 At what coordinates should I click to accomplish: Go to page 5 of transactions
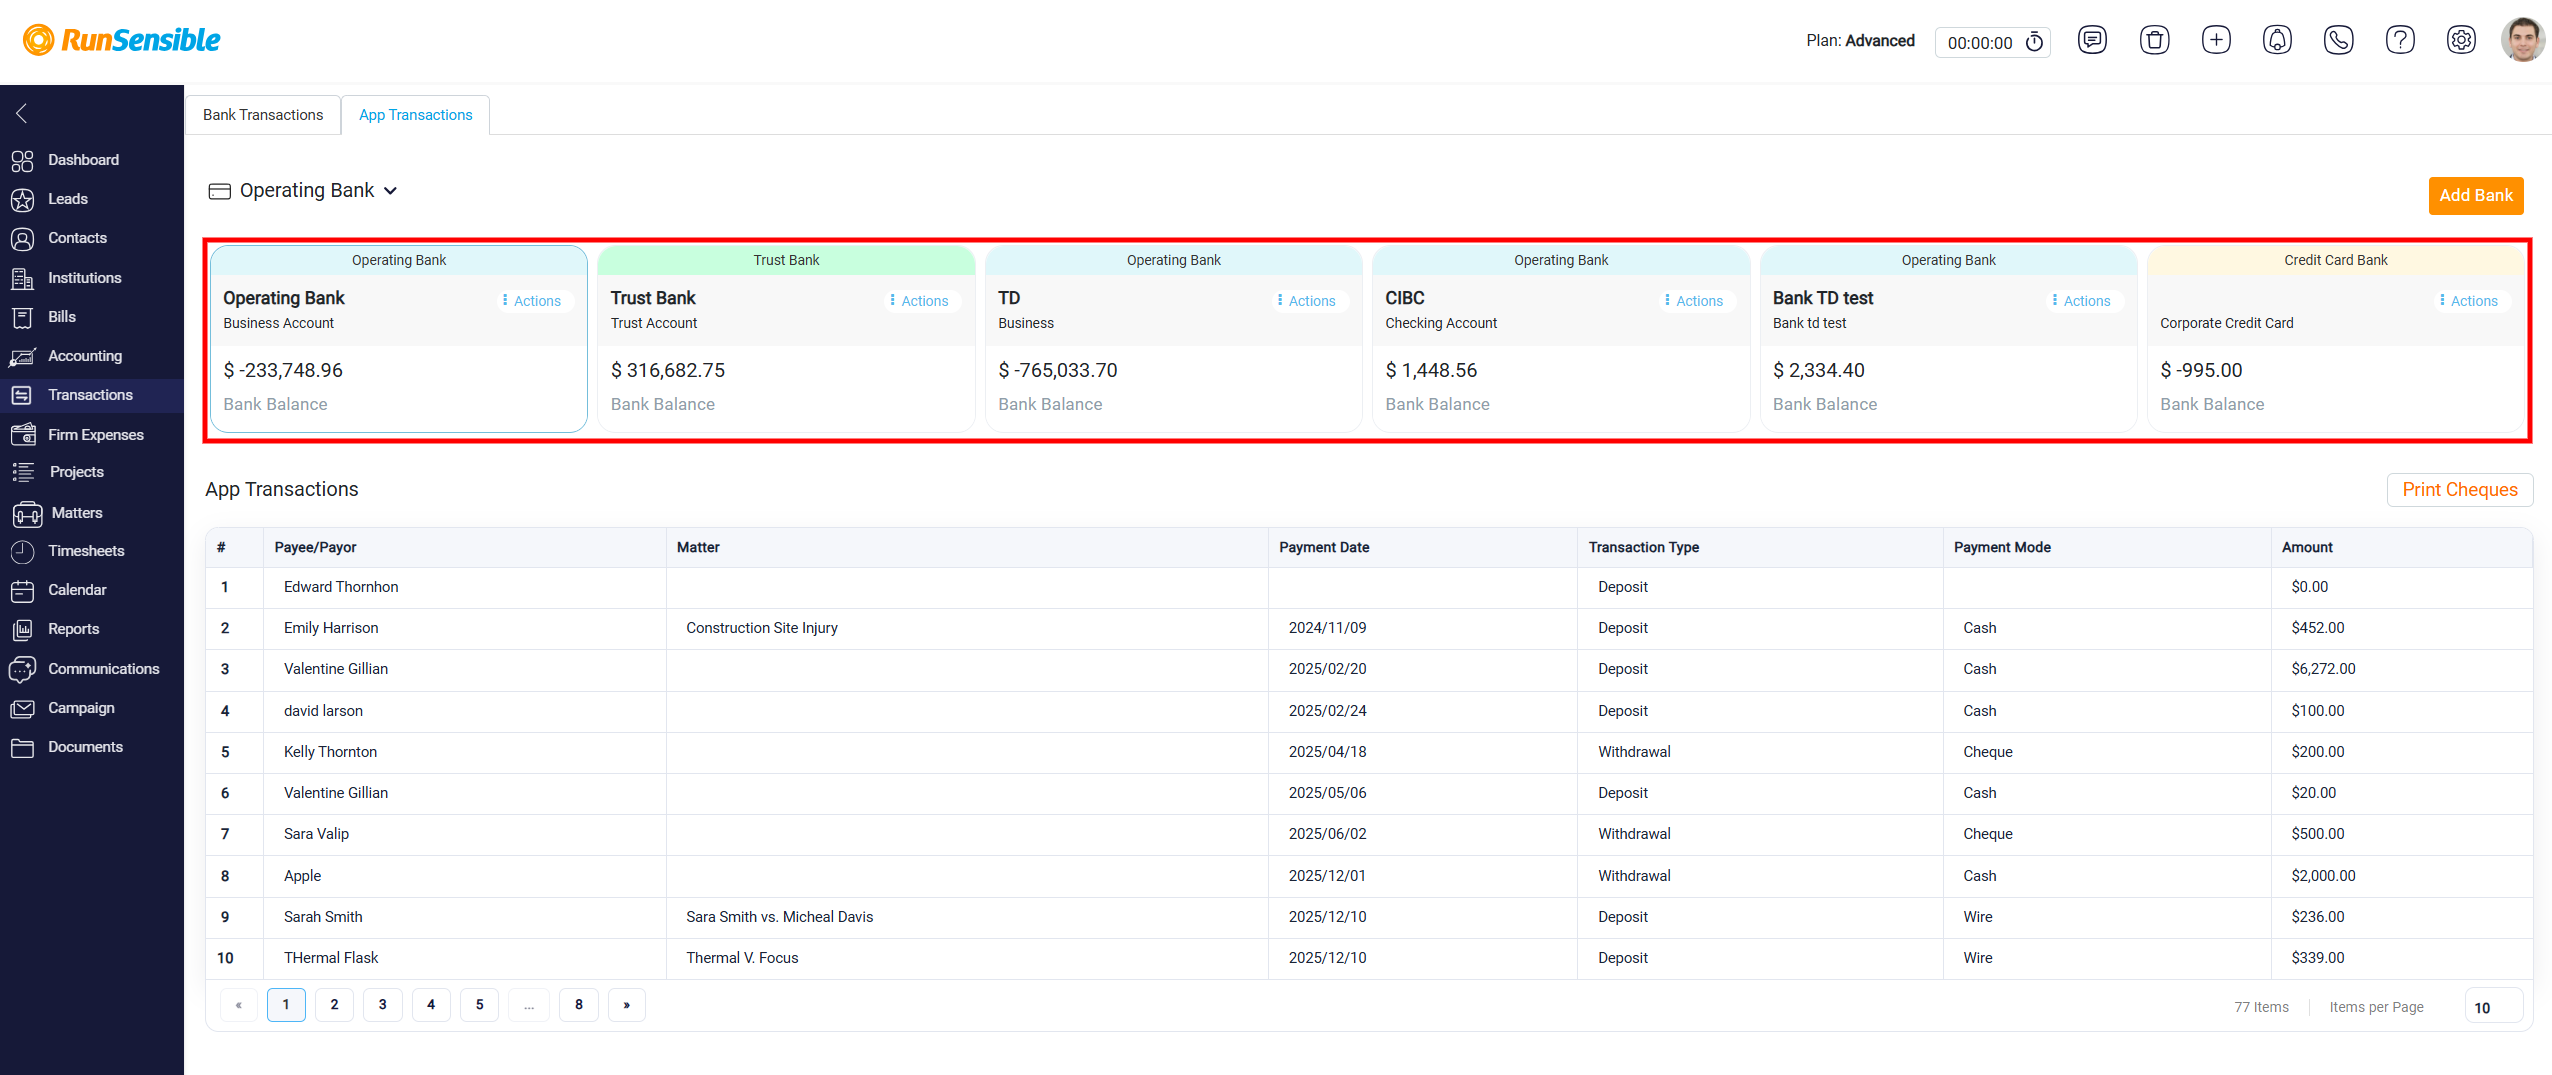click(479, 1005)
